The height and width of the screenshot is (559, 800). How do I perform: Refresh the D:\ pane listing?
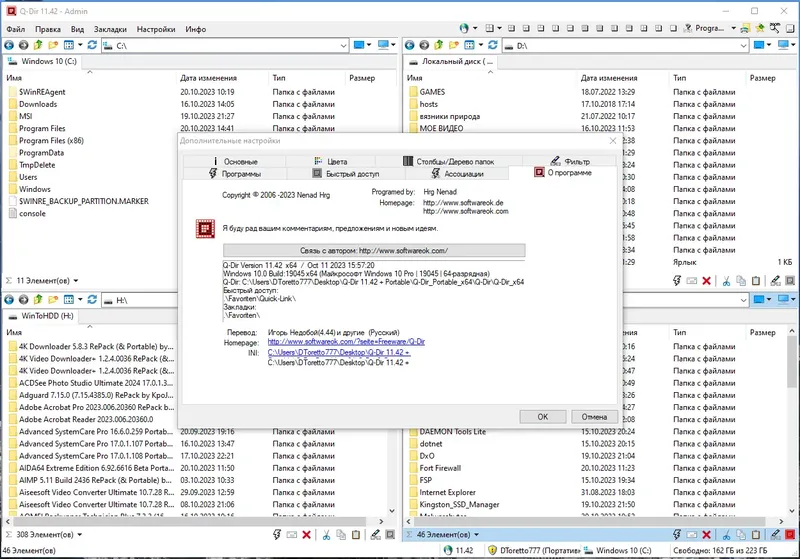pos(493,45)
